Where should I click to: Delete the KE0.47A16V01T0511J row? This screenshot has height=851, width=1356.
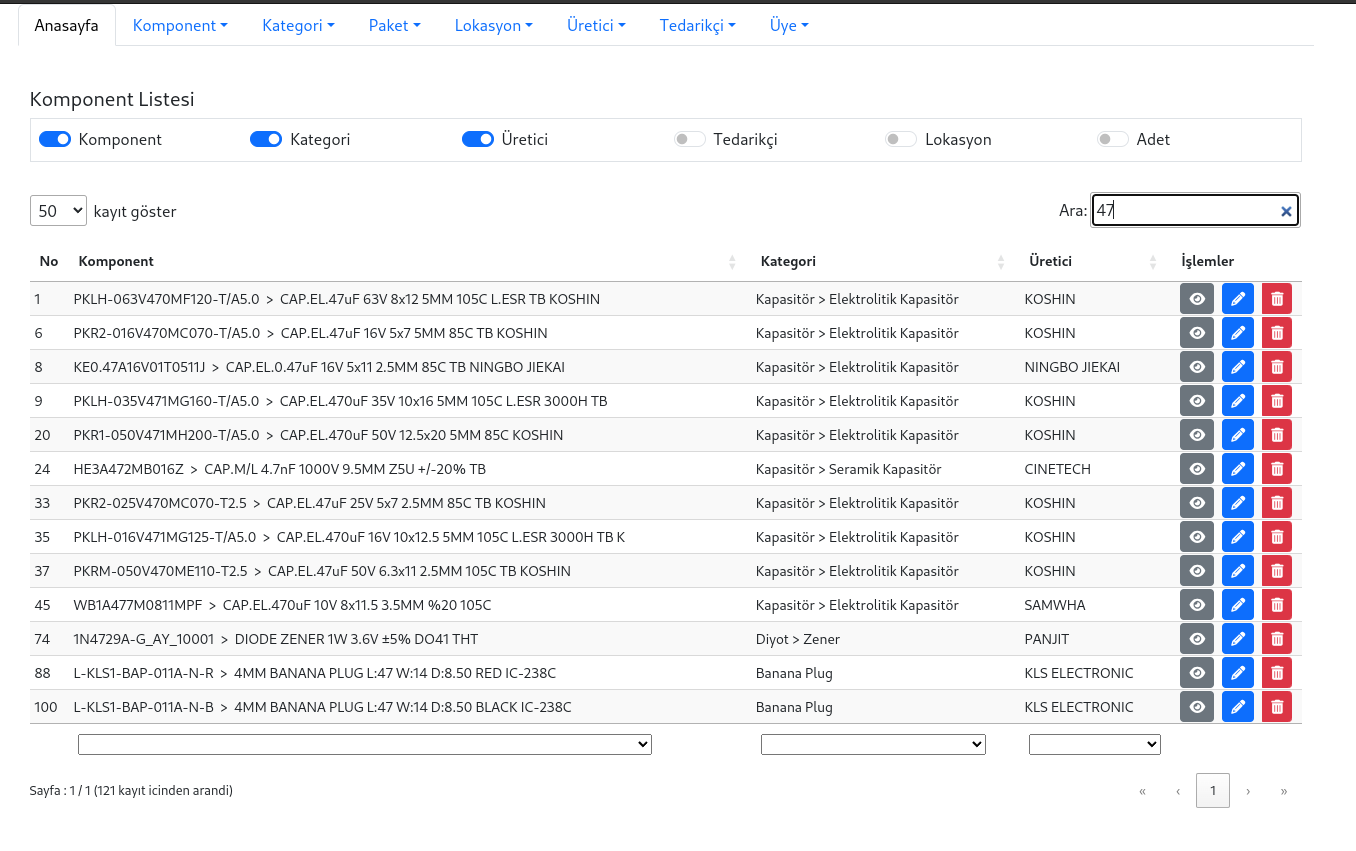[x=1277, y=367]
